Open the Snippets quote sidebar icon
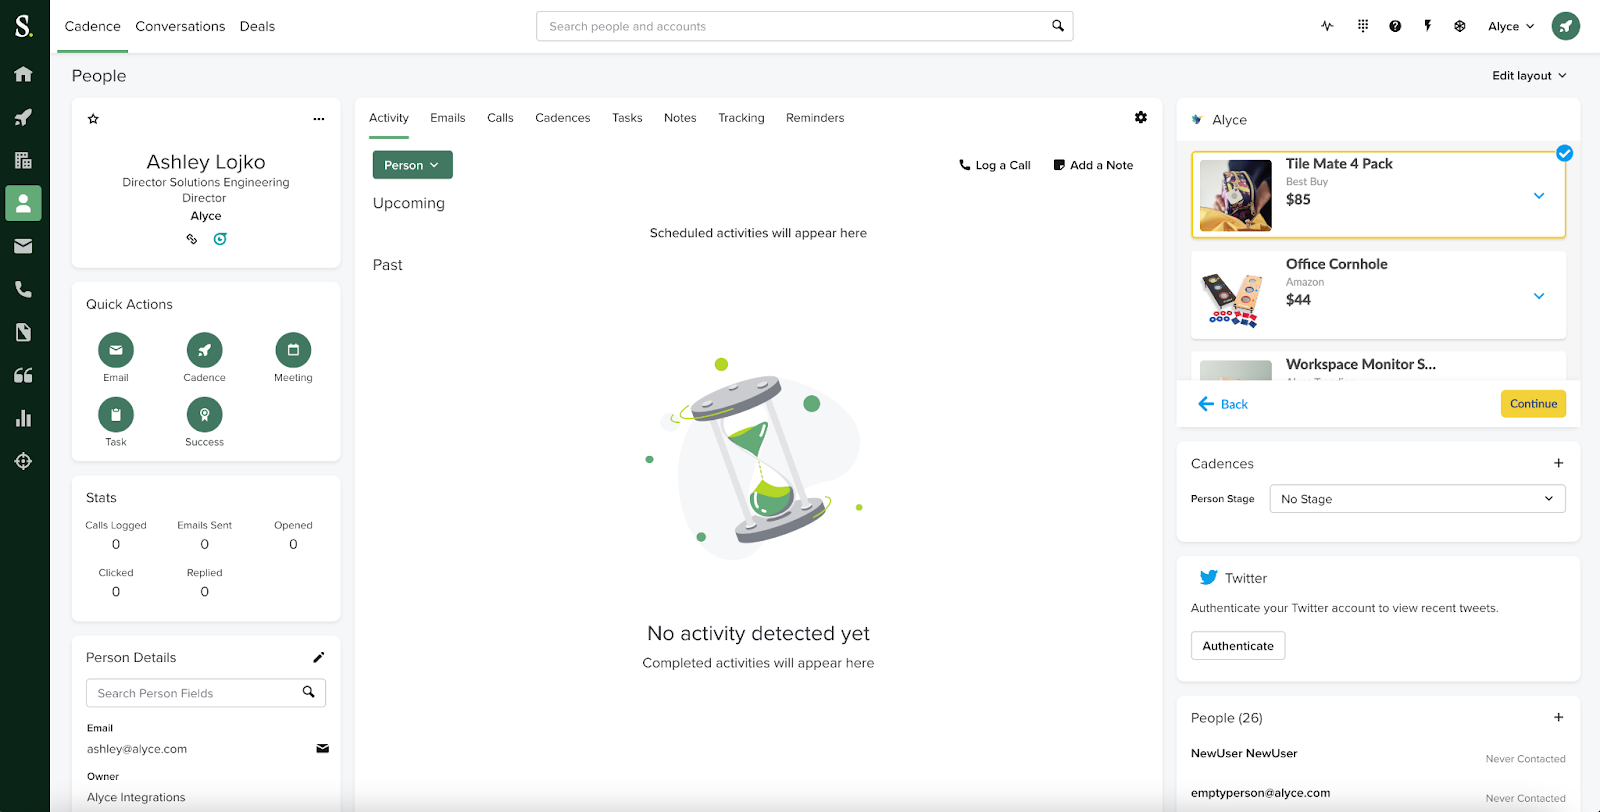Screen dimensions: 1600x812 (23, 375)
